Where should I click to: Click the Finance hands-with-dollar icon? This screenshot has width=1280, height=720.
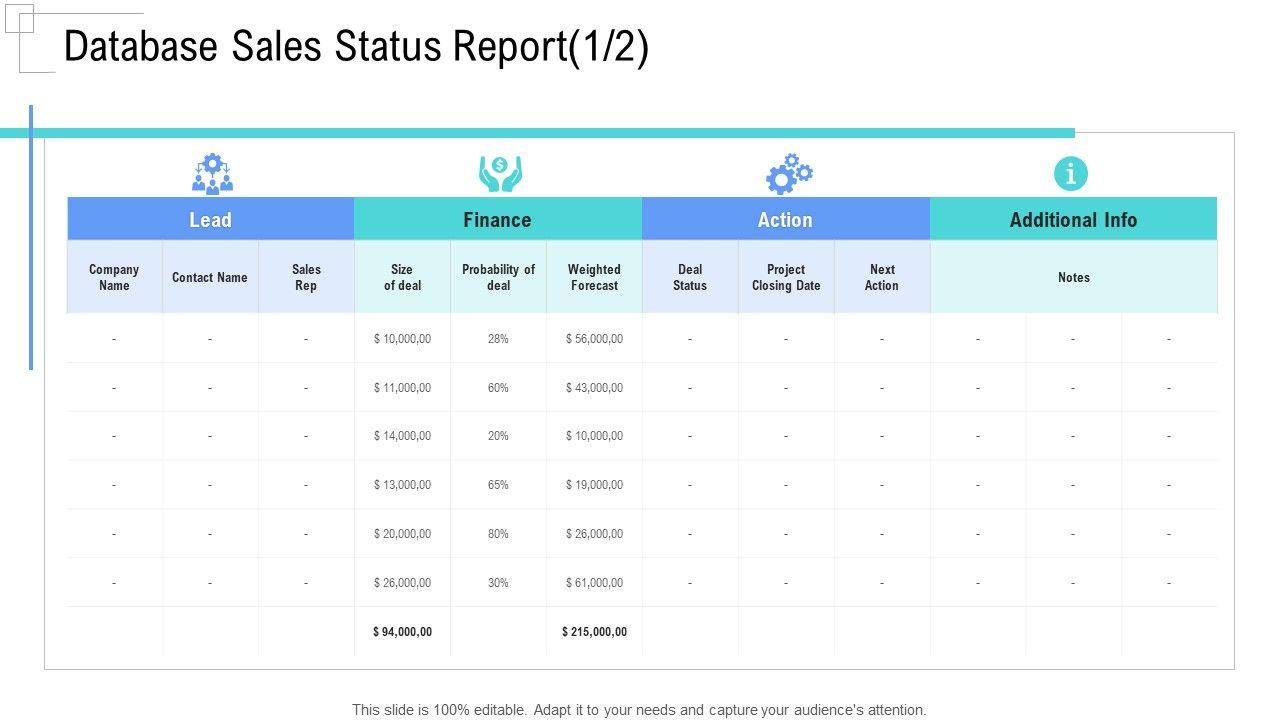click(500, 174)
